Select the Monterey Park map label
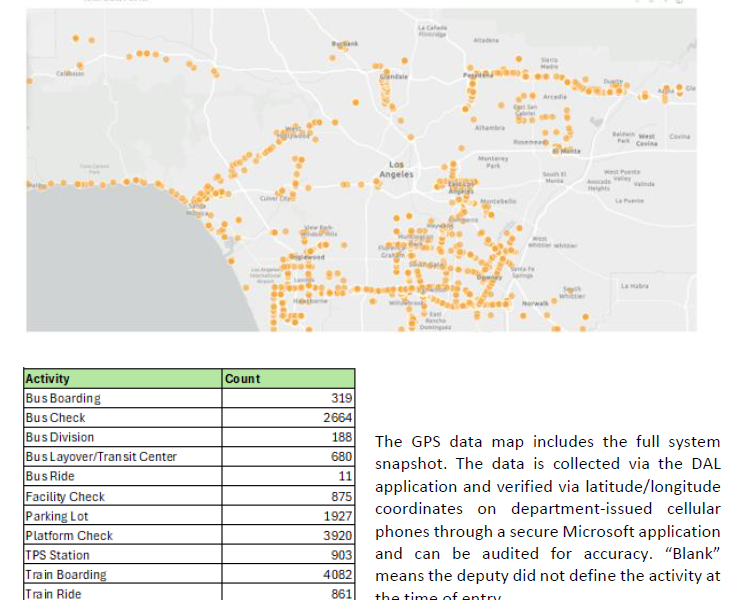The image size is (730, 600). coord(493,161)
